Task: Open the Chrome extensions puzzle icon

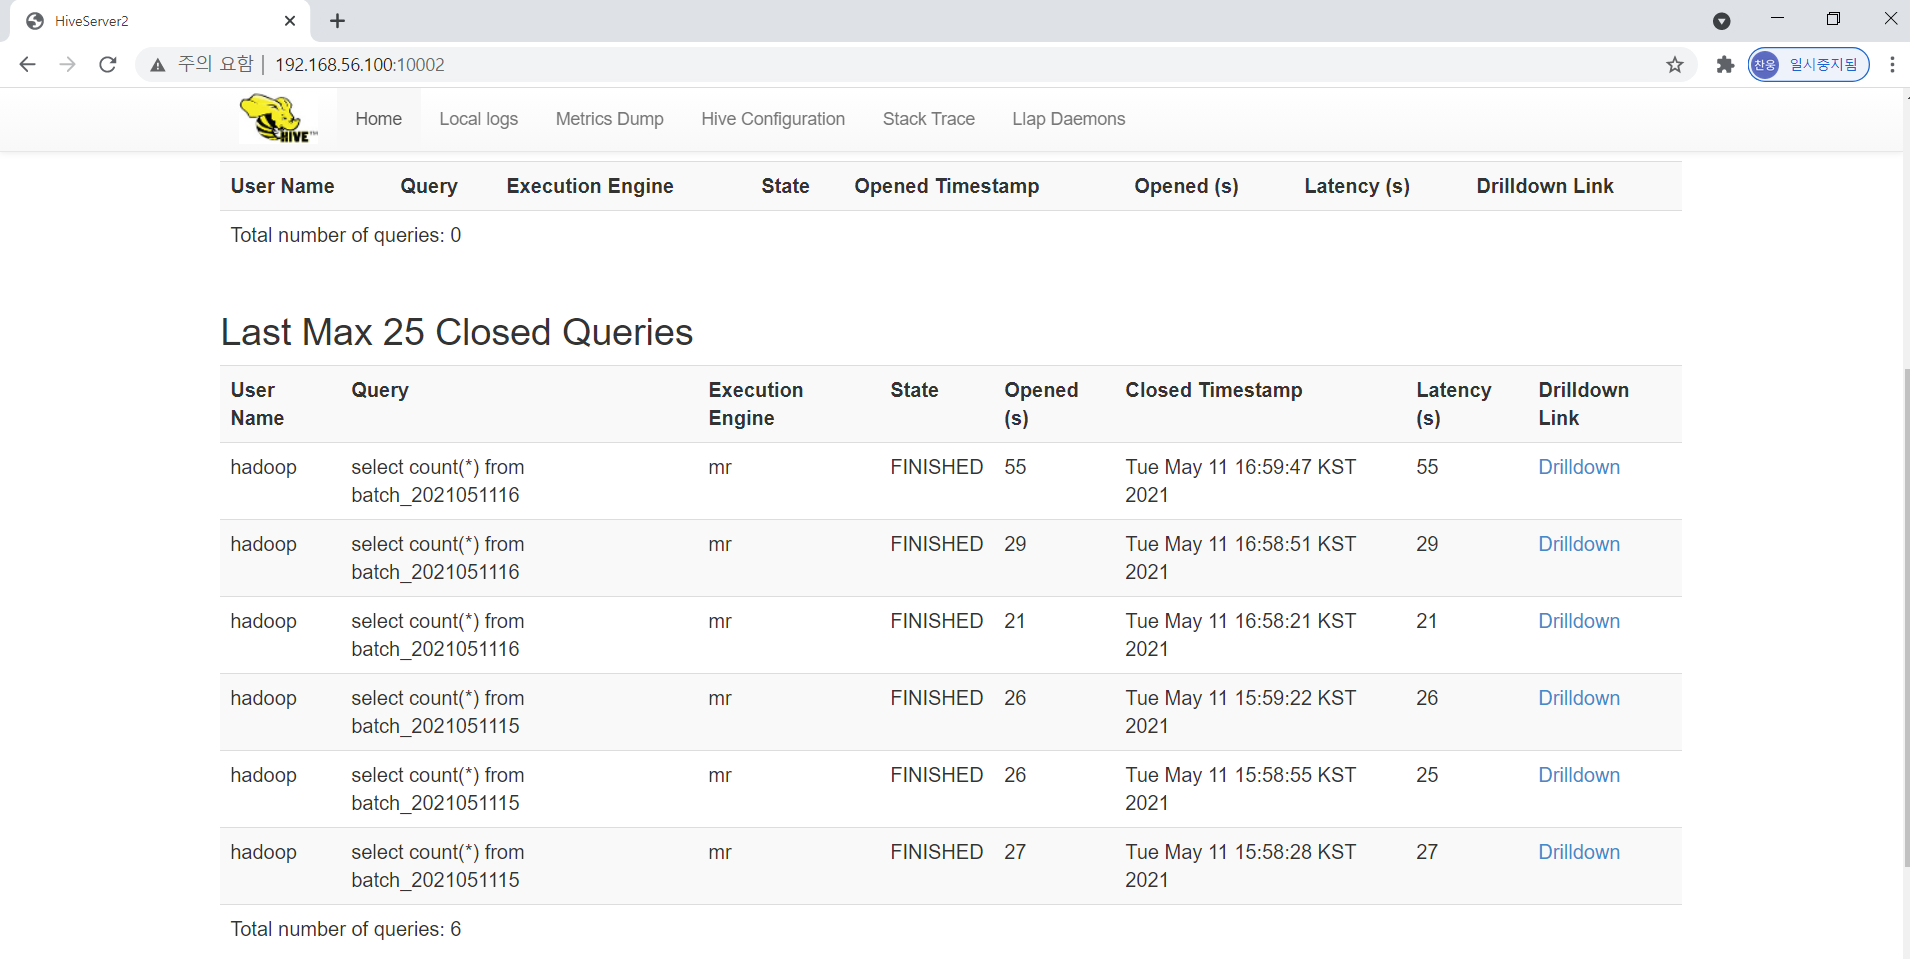Action: click(1725, 64)
